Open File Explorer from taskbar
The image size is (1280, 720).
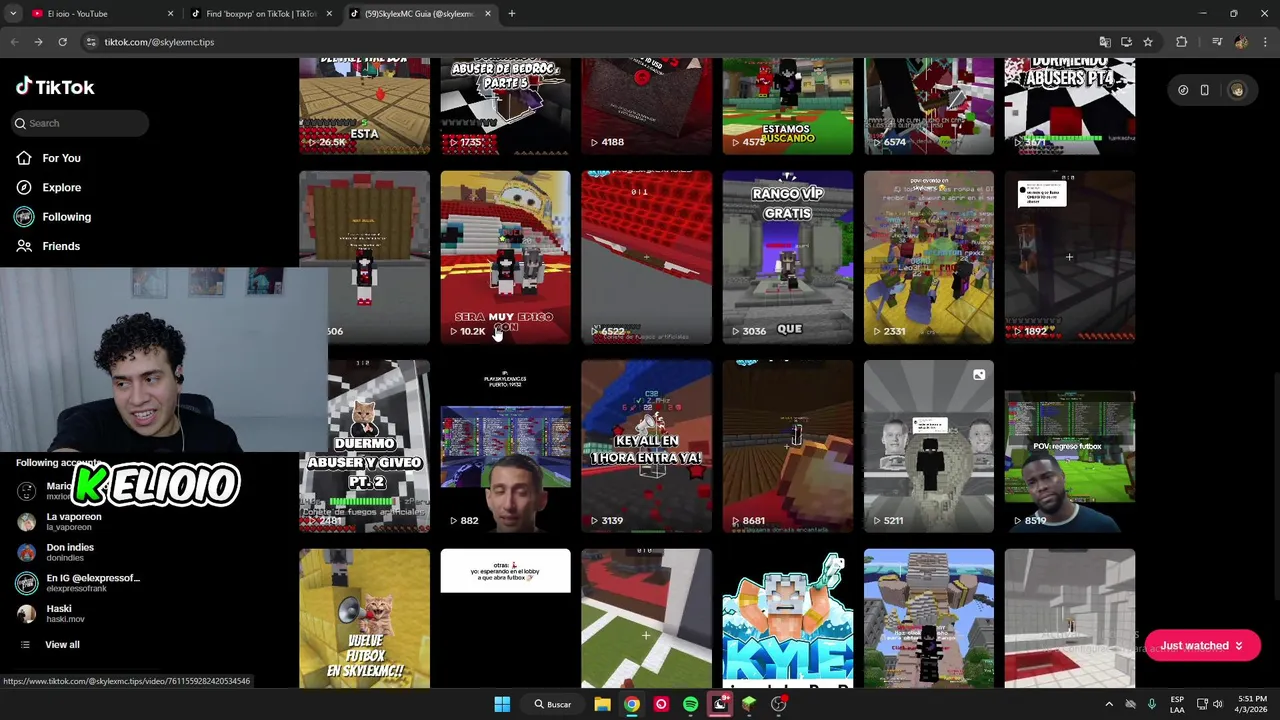602,704
